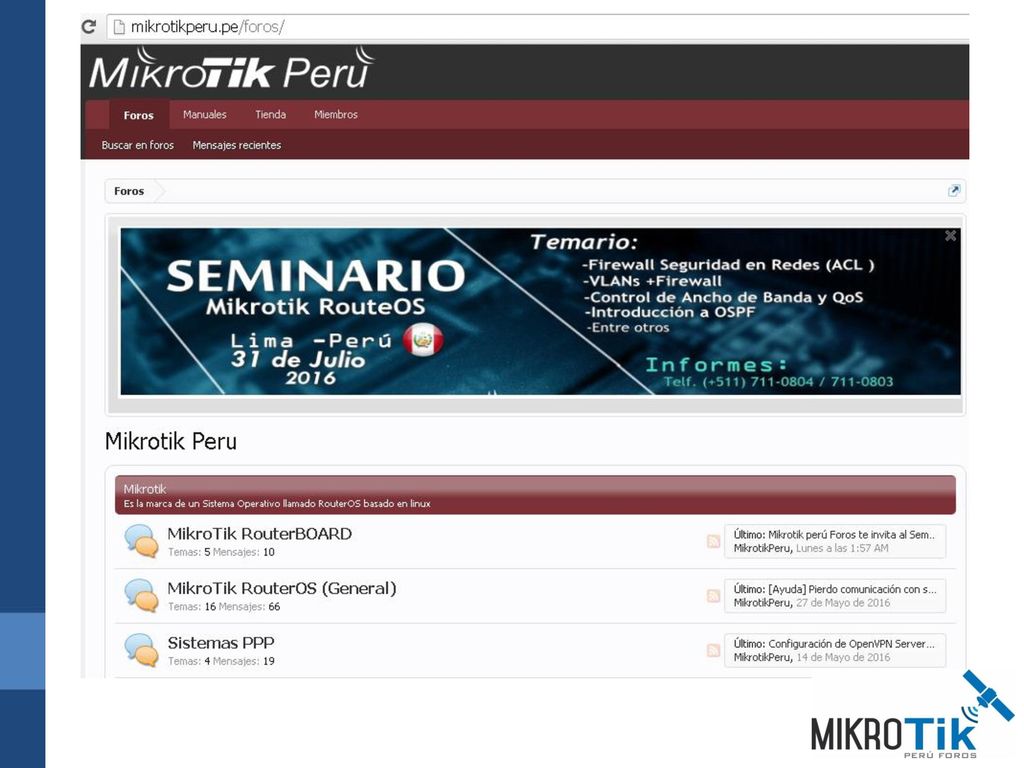Open last post 'Configuración de OpenVPN Server'
1024x768 pixels.
pyautogui.click(x=852, y=644)
